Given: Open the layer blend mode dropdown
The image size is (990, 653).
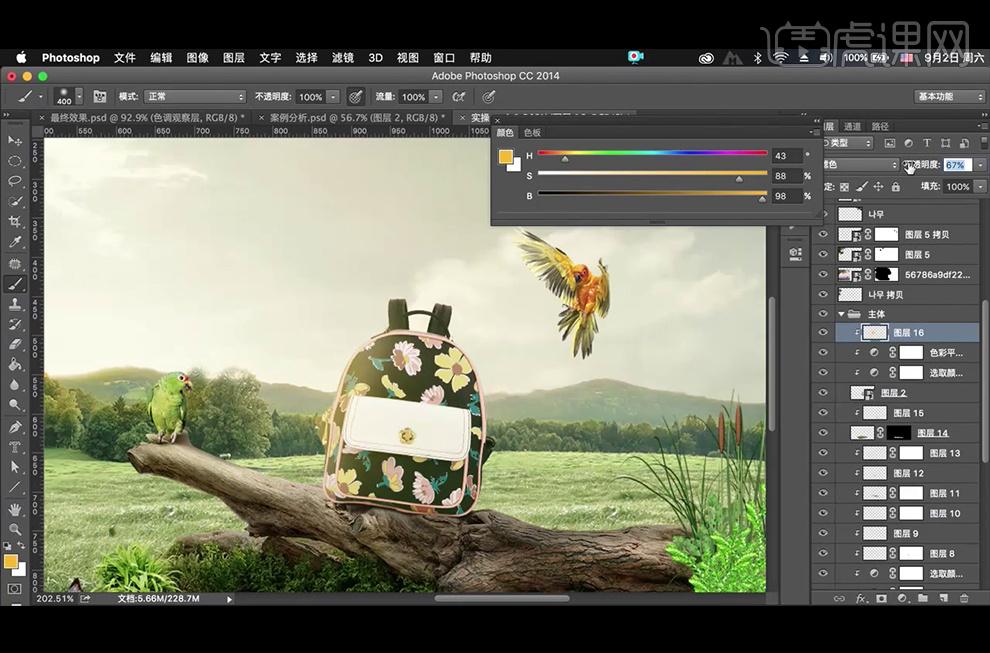Looking at the screenshot, I should [x=859, y=164].
